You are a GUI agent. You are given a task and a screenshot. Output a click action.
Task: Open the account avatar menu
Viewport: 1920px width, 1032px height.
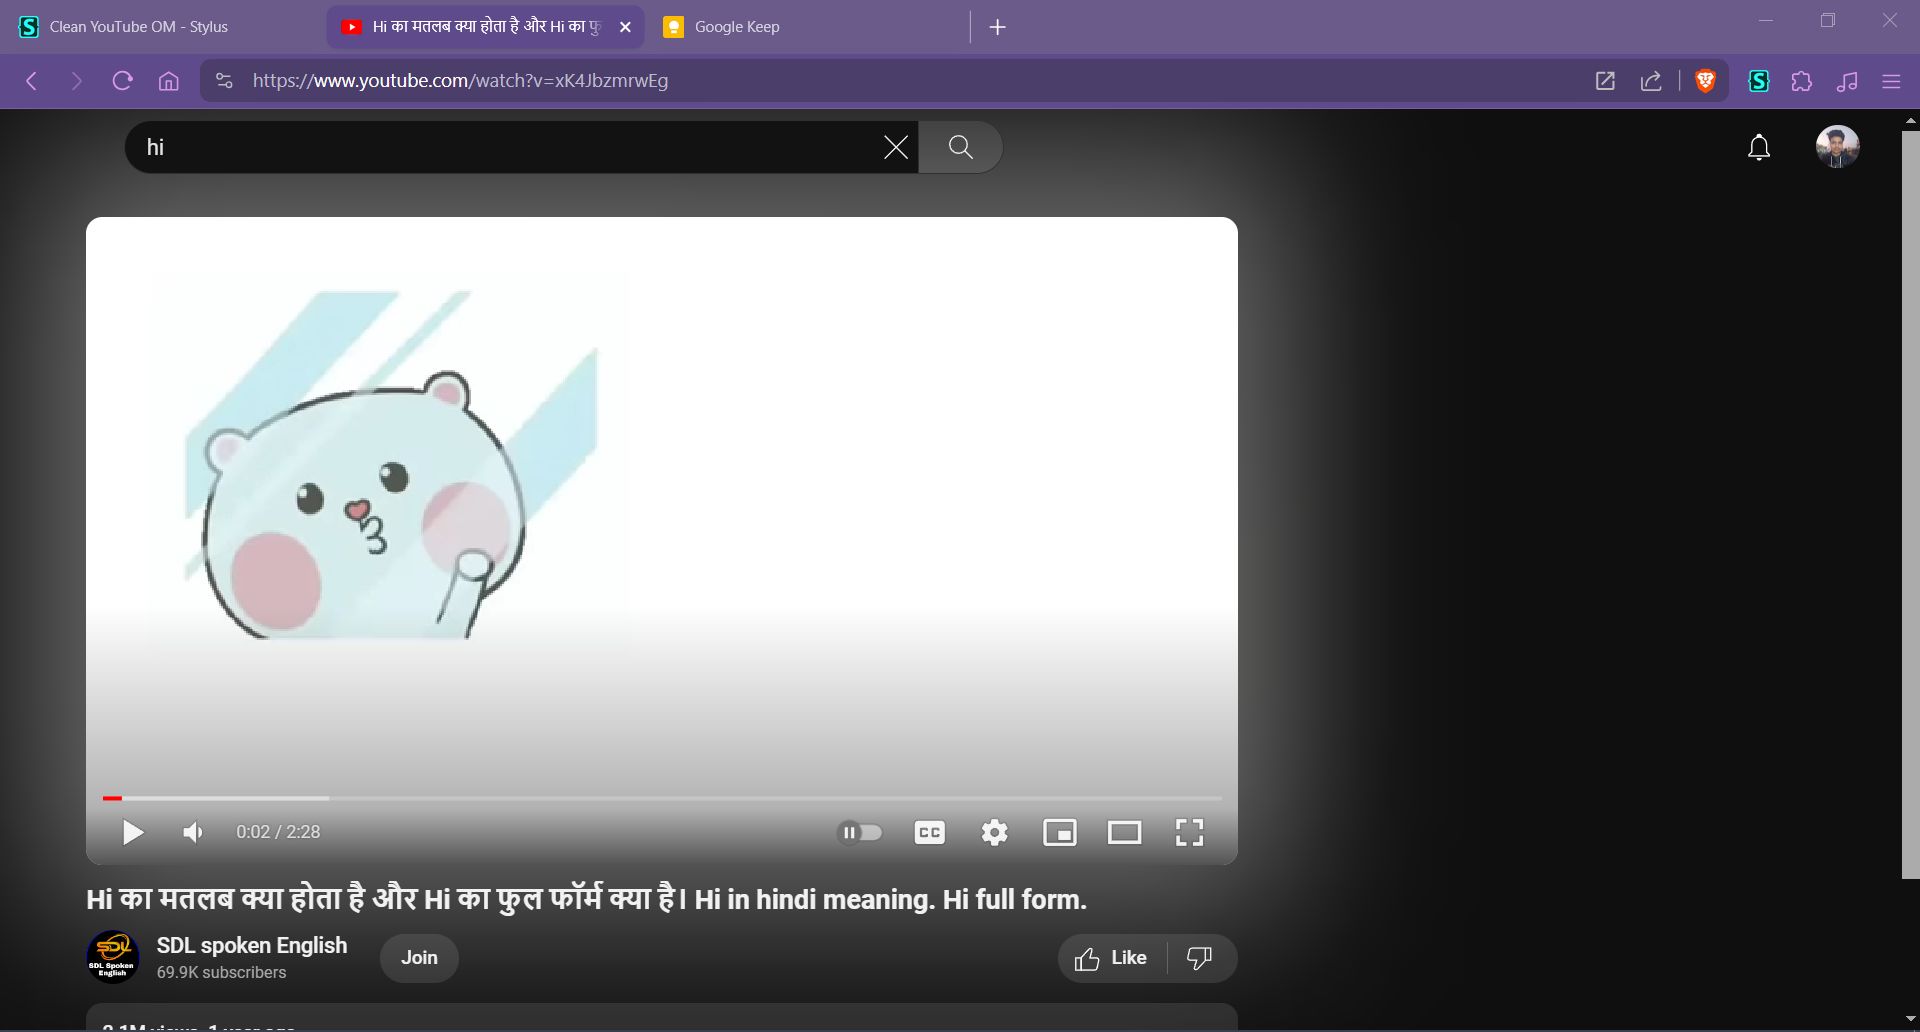pyautogui.click(x=1837, y=147)
